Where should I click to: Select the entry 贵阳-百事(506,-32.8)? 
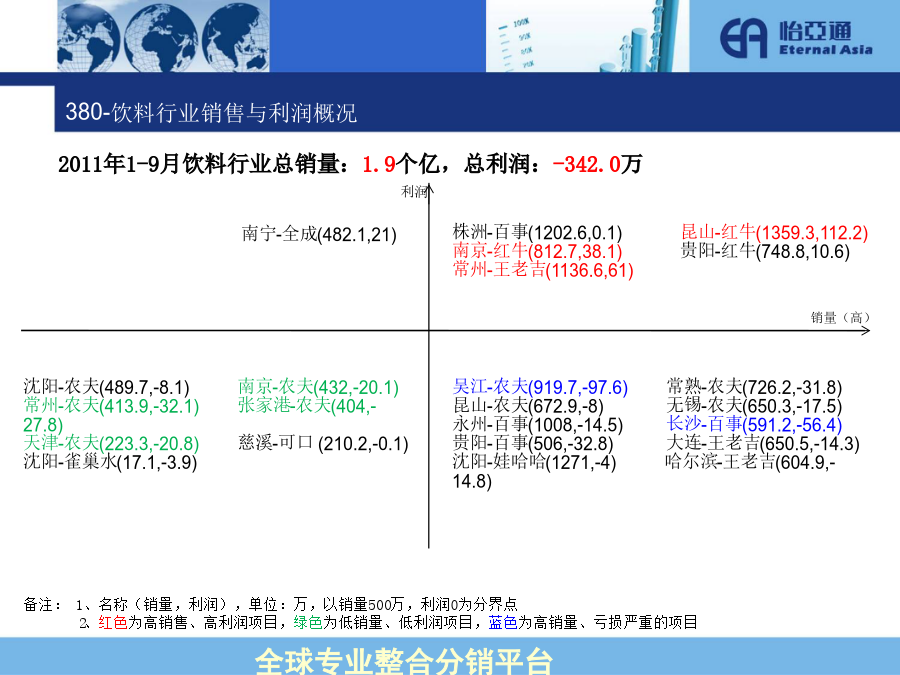[x=533, y=443]
